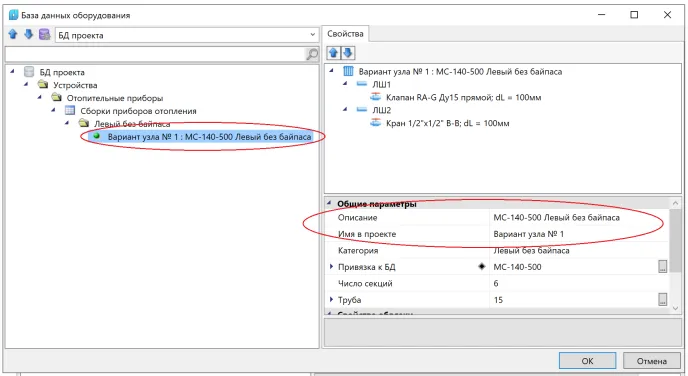Click the Описание value field

click(579, 217)
